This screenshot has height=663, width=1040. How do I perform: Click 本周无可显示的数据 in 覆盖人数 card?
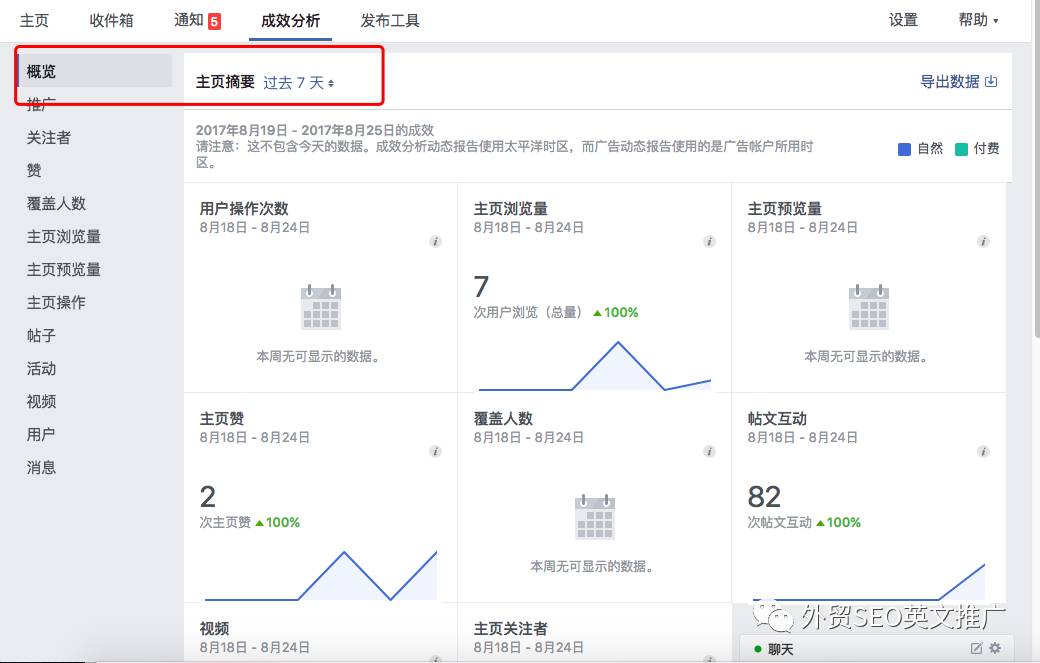(x=592, y=566)
